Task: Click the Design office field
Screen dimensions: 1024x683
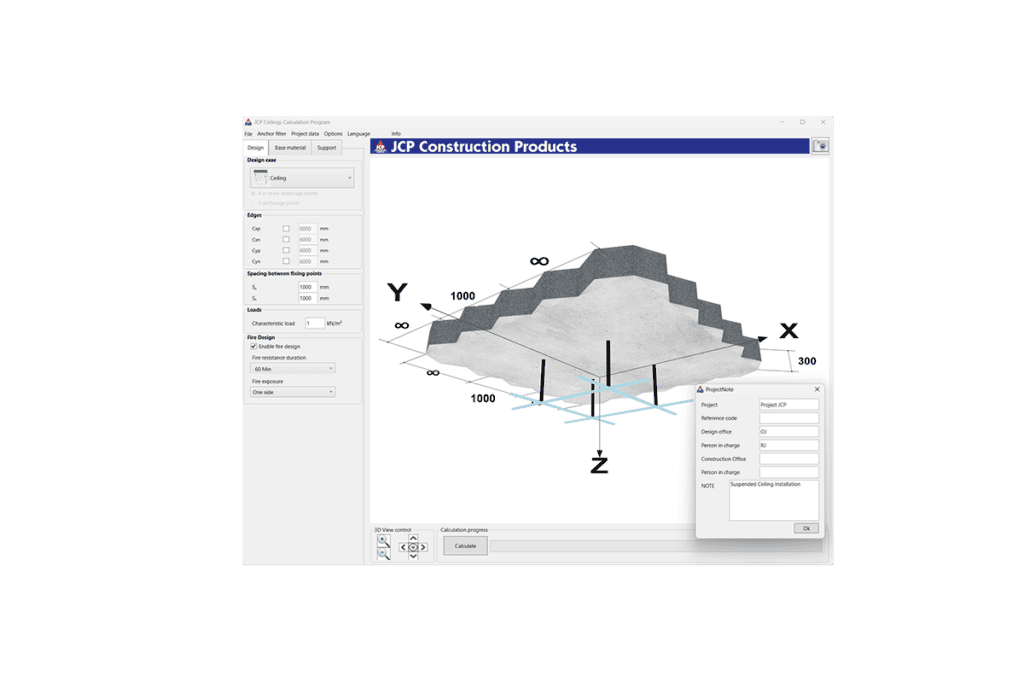Action: point(788,432)
